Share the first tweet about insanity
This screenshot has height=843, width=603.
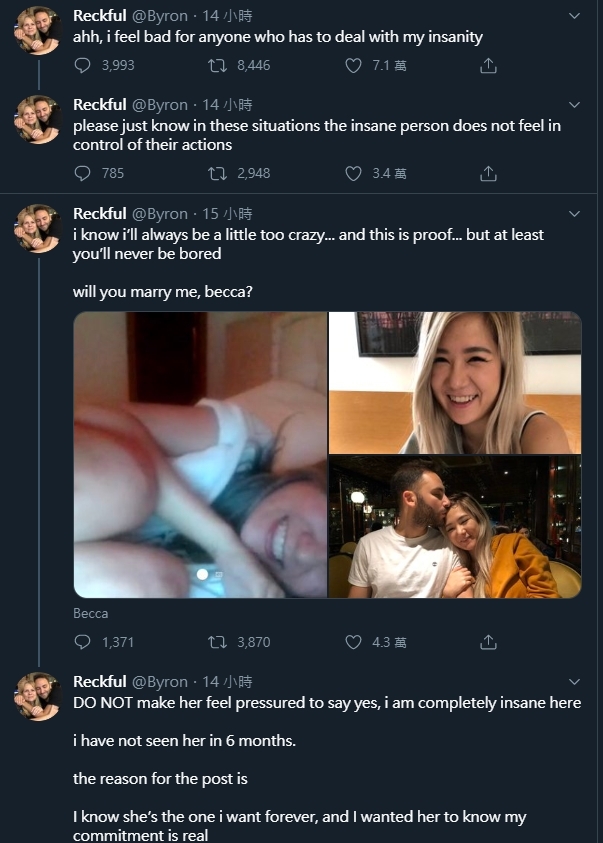coord(488,65)
